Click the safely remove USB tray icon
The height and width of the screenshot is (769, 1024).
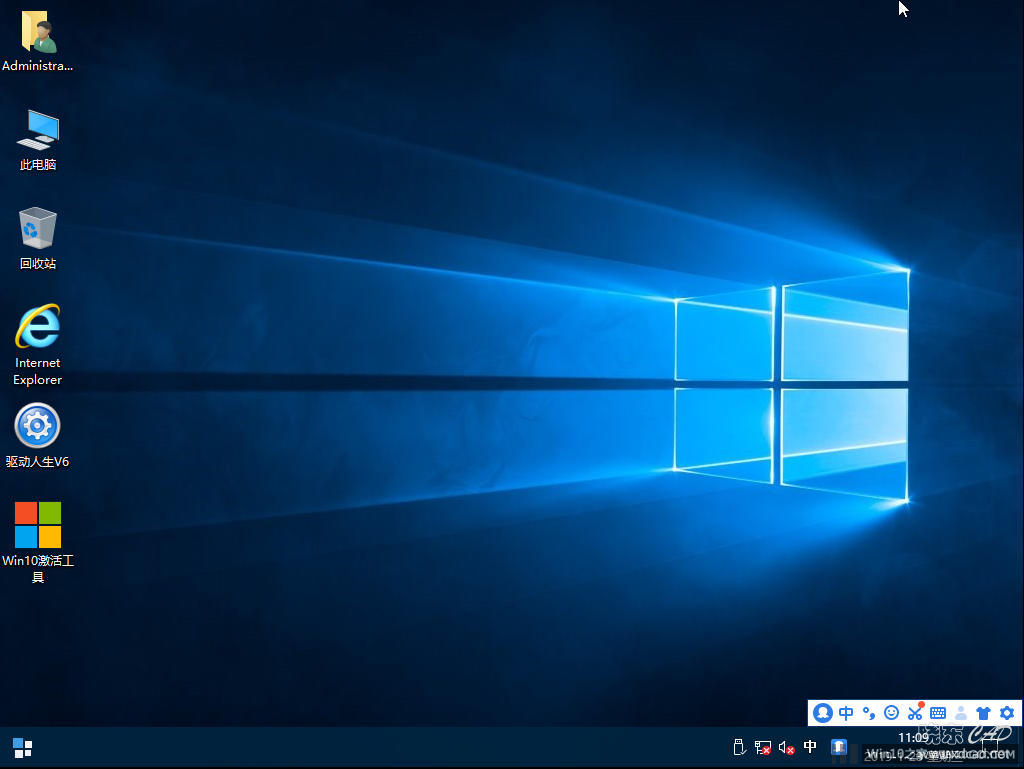click(x=739, y=747)
